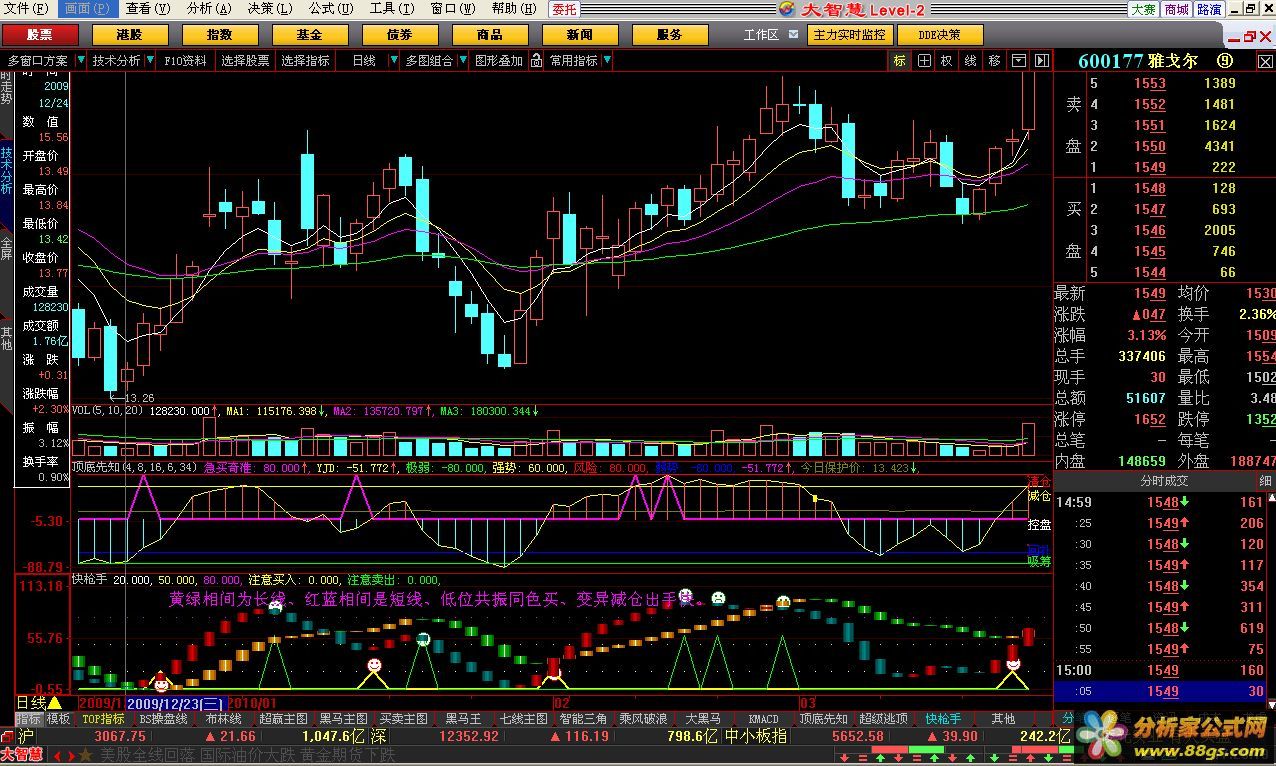Screen dimensions: 1276x766
Task: Click the skip-to-end arrow icon on chart toolbar
Action: tap(1042, 61)
